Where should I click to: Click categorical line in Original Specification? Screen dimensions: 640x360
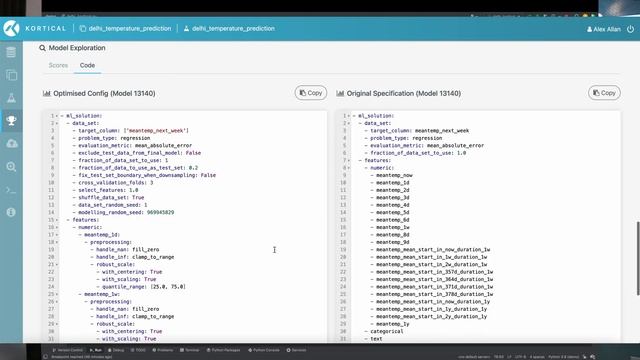pyautogui.click(x=387, y=331)
